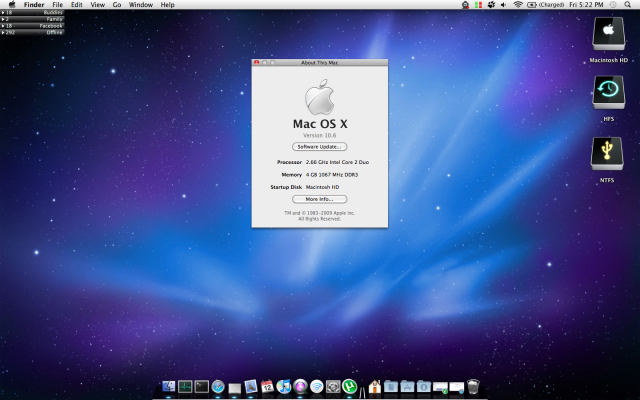This screenshot has width=640, height=400.
Task: Open the green and red bars menu icon
Action: click(478, 4)
